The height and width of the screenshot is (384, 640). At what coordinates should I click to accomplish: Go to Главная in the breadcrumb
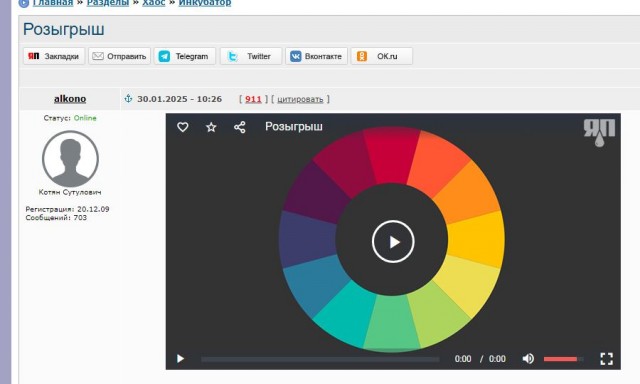coord(53,2)
